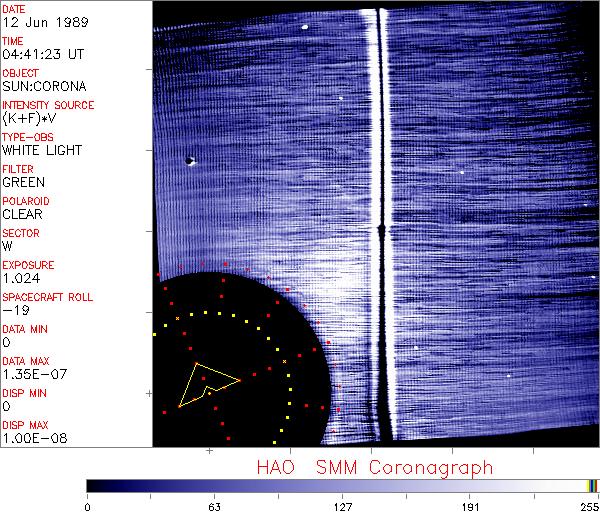600x512 pixels.
Task: Click the color bar tick label '191'
Action: point(470,507)
